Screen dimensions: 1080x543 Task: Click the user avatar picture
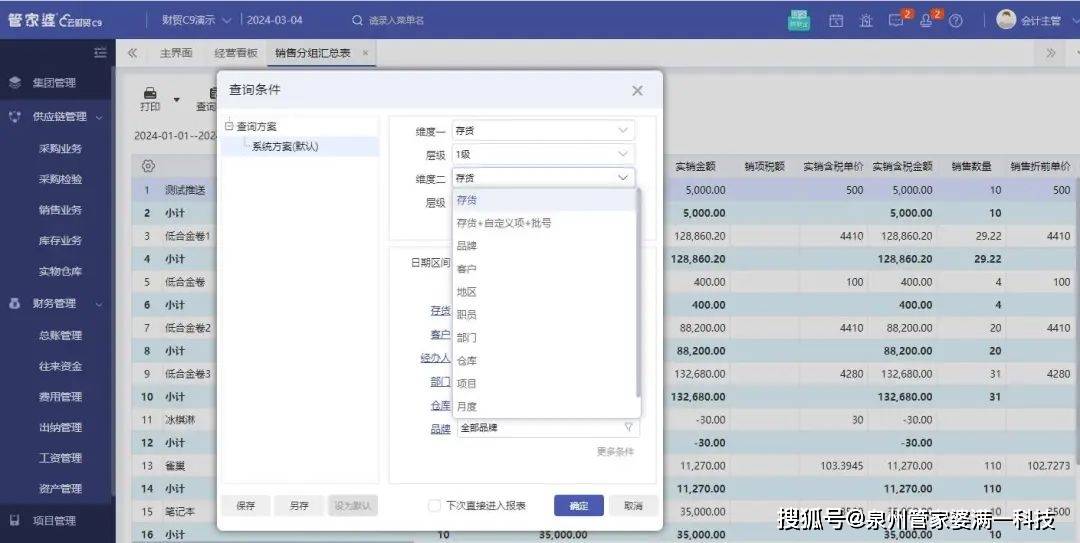click(x=1006, y=19)
